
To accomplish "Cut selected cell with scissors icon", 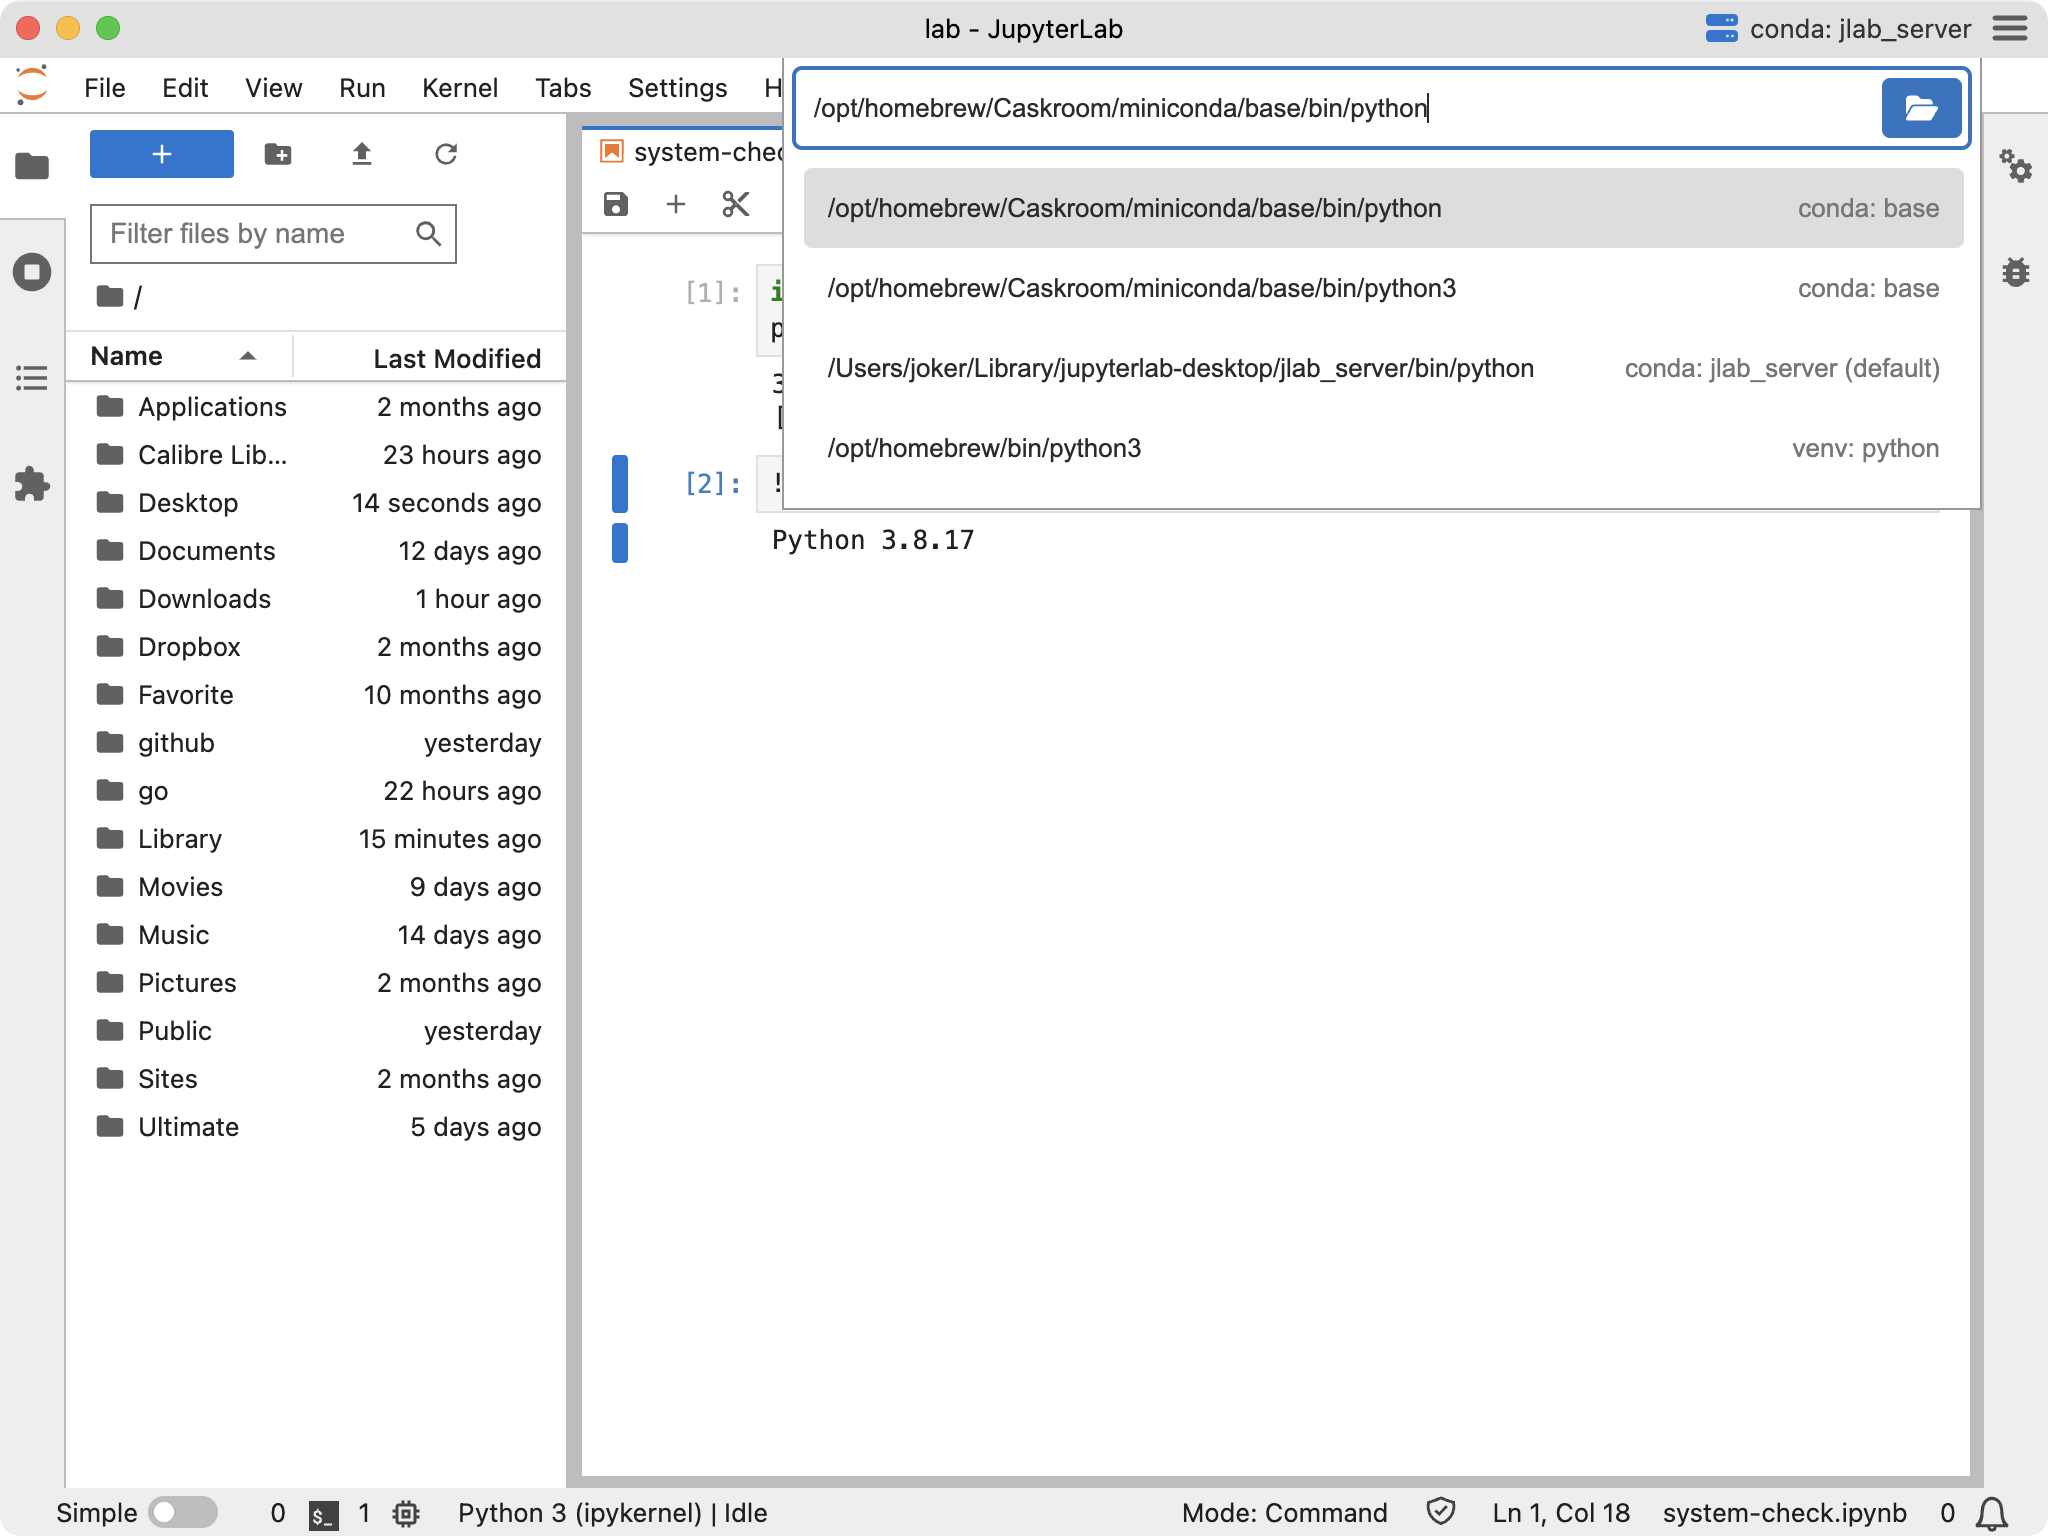I will point(735,205).
